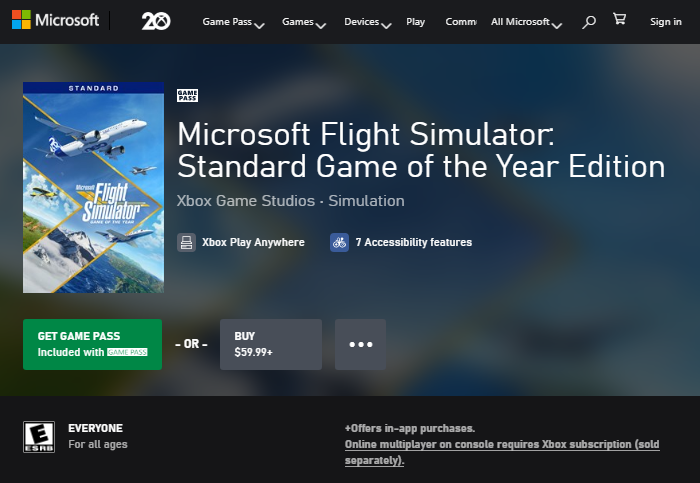This screenshot has width=700, height=483.
Task: Go to the Play menu item
Action: tap(415, 22)
